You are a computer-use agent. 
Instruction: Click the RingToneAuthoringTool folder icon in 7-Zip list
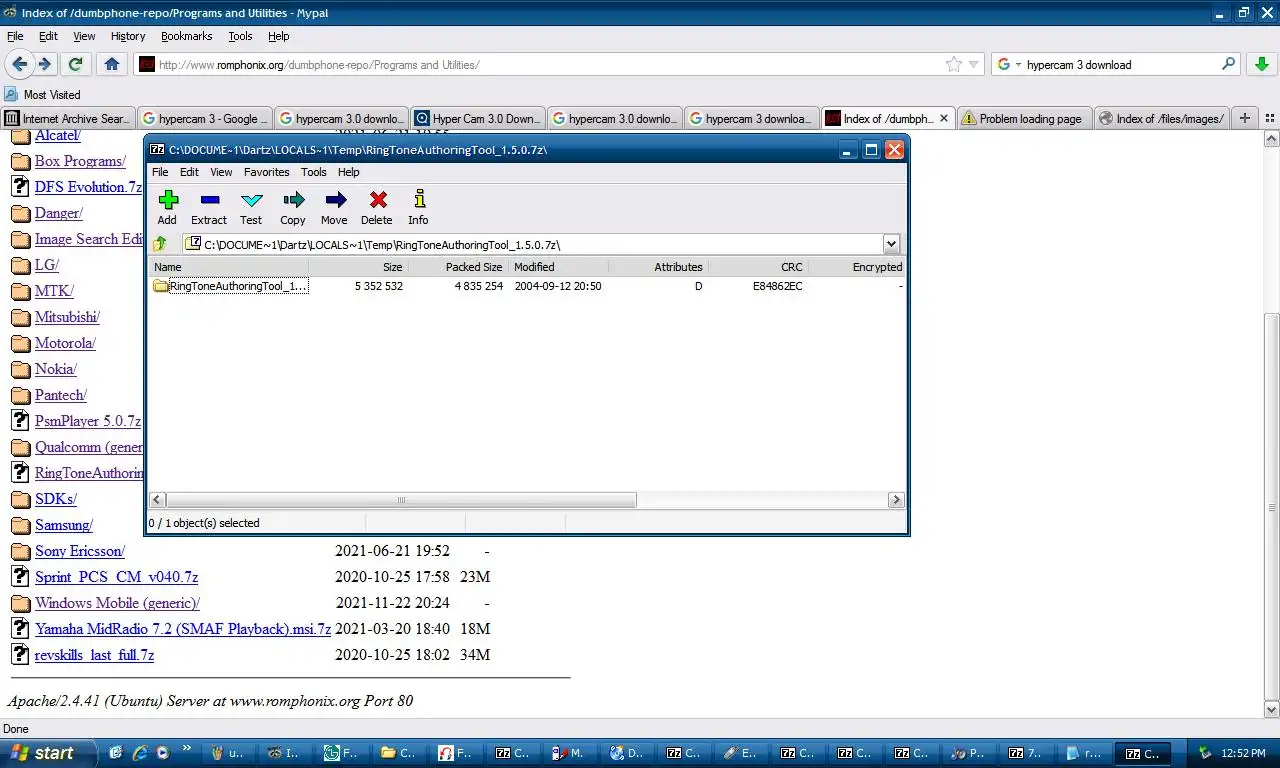click(161, 286)
